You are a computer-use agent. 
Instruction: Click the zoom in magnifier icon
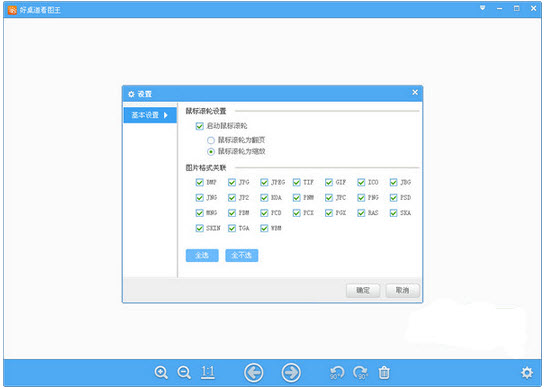click(161, 372)
